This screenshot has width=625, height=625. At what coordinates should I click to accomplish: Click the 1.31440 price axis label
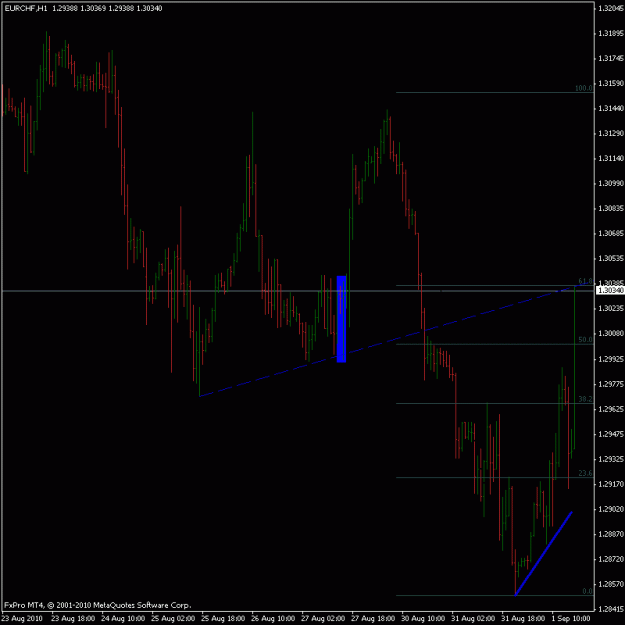tap(611, 108)
